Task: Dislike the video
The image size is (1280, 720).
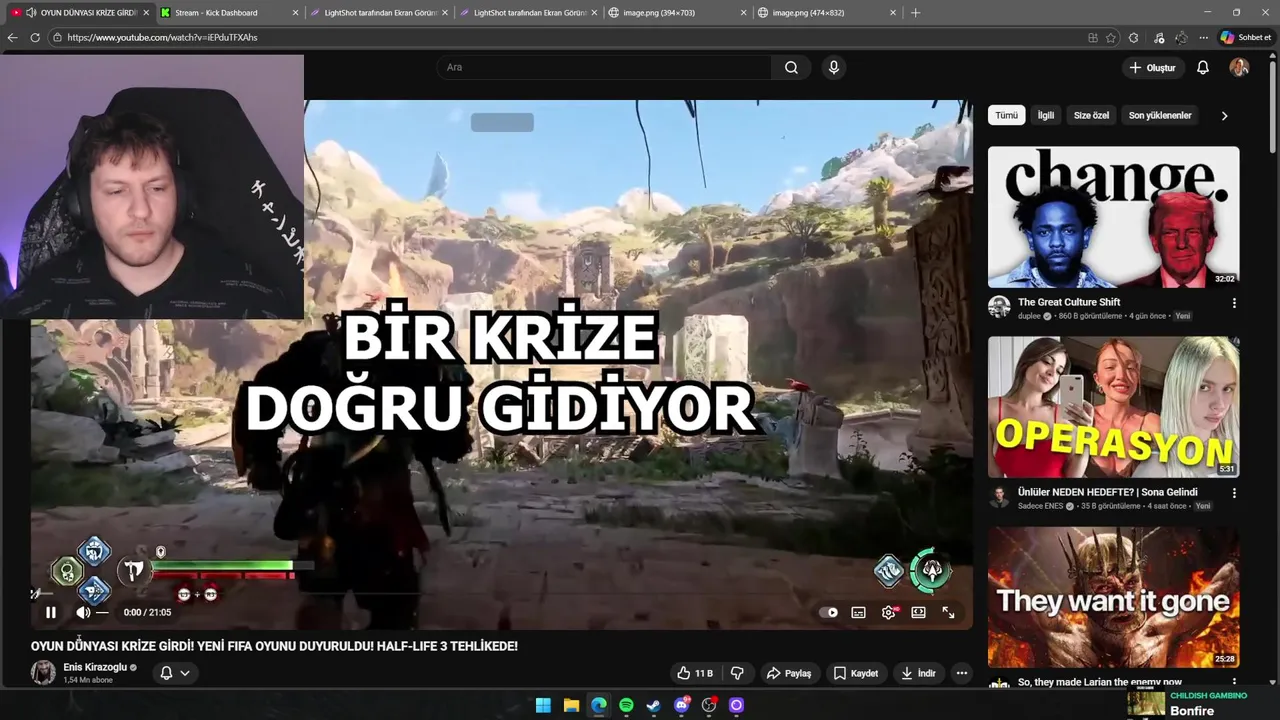Action: [737, 673]
